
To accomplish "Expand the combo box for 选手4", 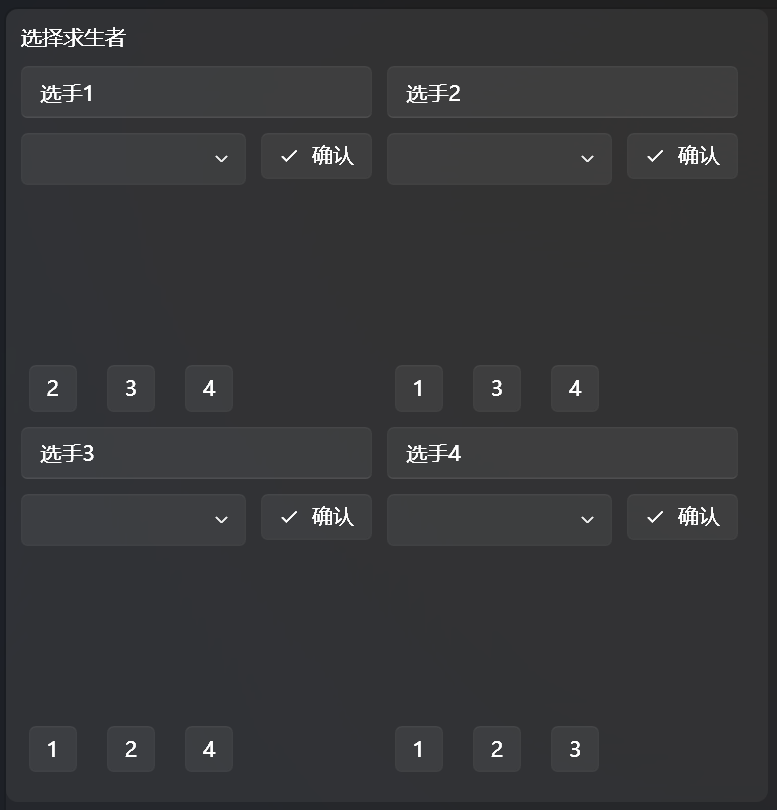I will (499, 519).
